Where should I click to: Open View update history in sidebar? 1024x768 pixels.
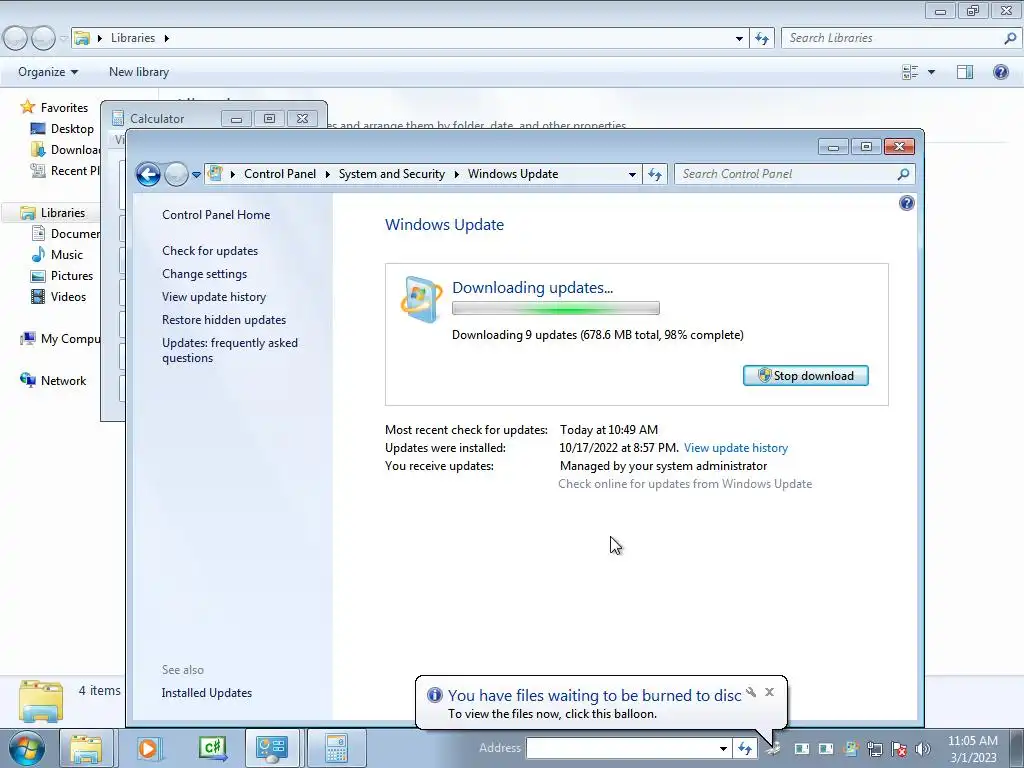[x=214, y=296]
